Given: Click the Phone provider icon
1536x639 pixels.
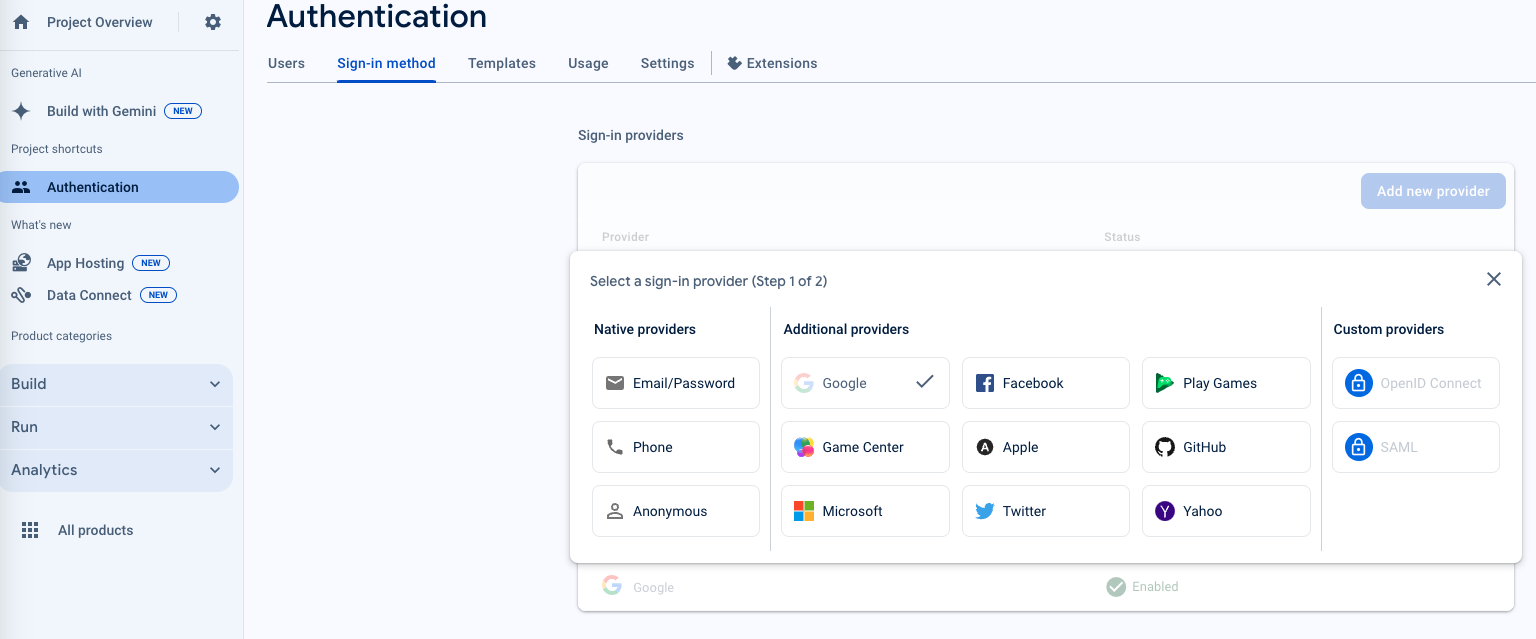Looking at the screenshot, I should pos(615,447).
